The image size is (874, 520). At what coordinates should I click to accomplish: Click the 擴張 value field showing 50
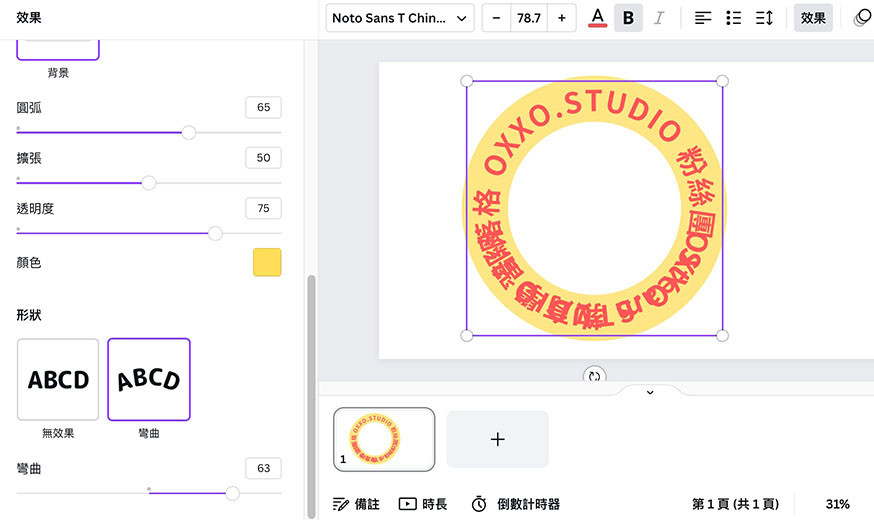pyautogui.click(x=263, y=158)
